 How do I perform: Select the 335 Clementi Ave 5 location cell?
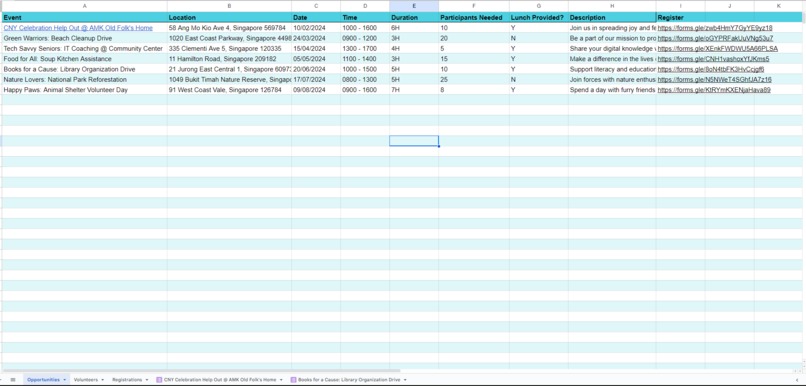click(229, 49)
